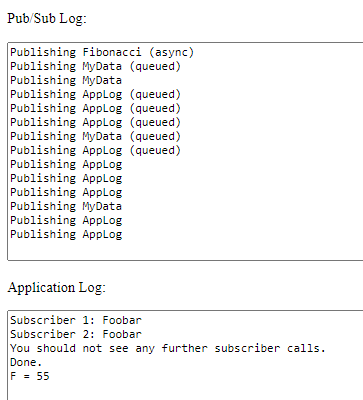Click the 'You should not see any further' line
Viewport: 363px width, 400px height.
coord(168,348)
